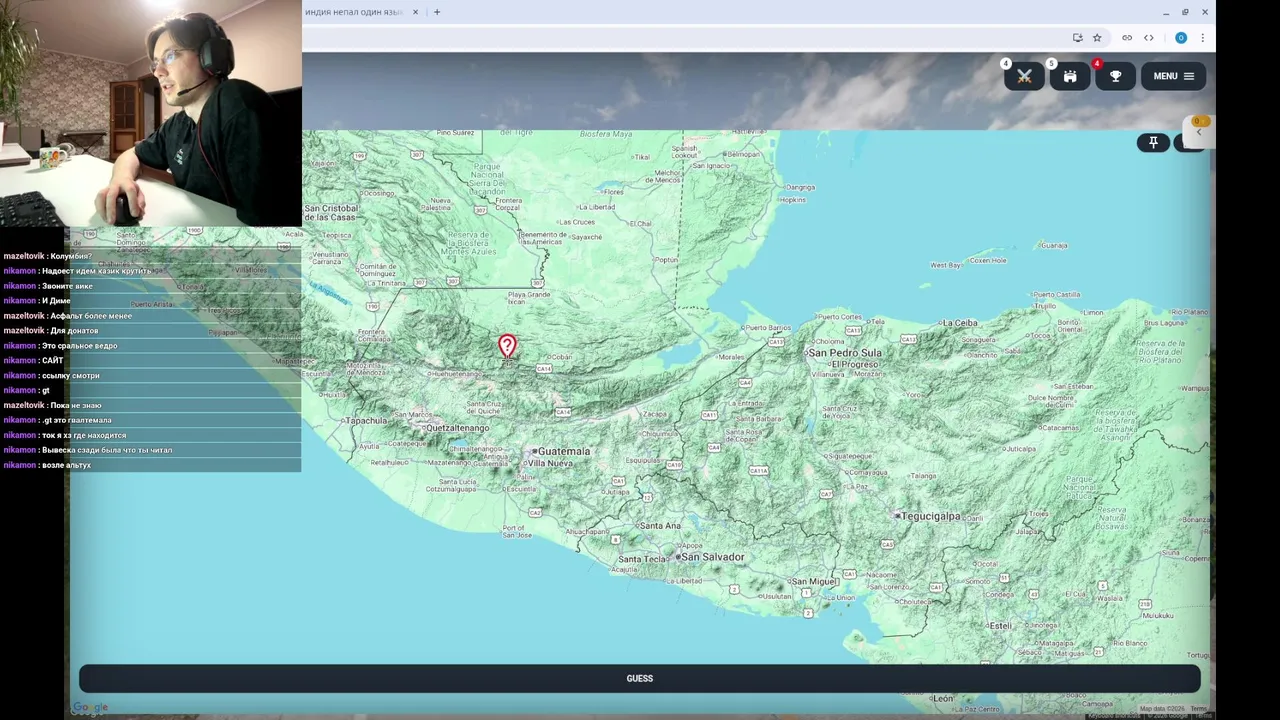Click the Belmopan label on map
The width and height of the screenshot is (1280, 720).
coord(742,155)
